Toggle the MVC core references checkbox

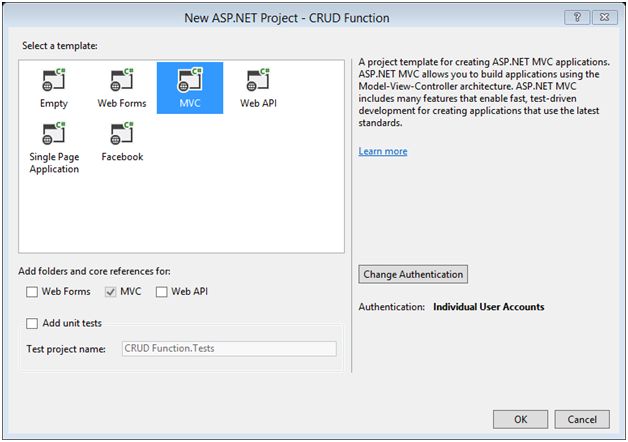pyautogui.click(x=111, y=291)
